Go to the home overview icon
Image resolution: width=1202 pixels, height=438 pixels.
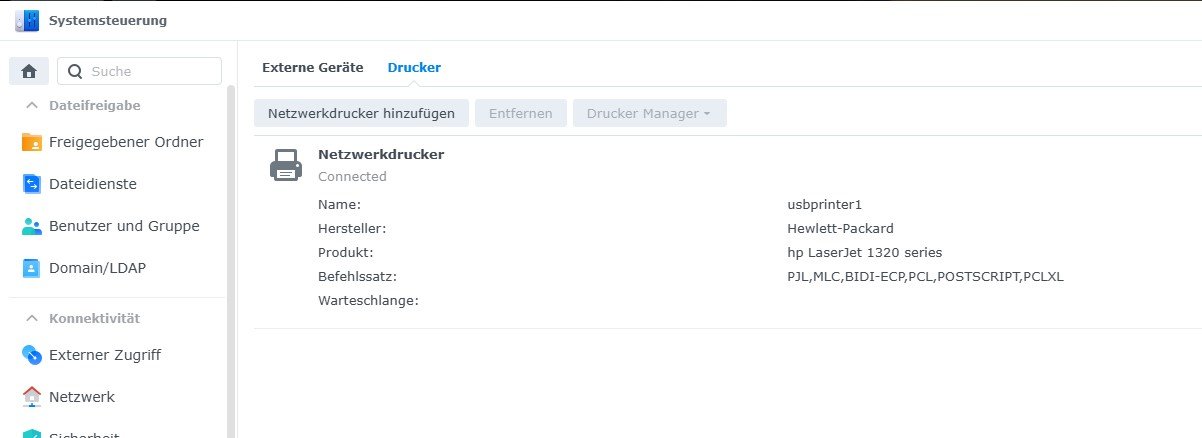[29, 71]
